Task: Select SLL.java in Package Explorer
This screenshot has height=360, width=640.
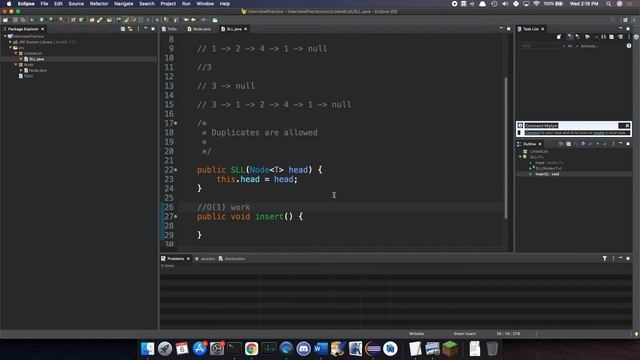Action: point(36,59)
